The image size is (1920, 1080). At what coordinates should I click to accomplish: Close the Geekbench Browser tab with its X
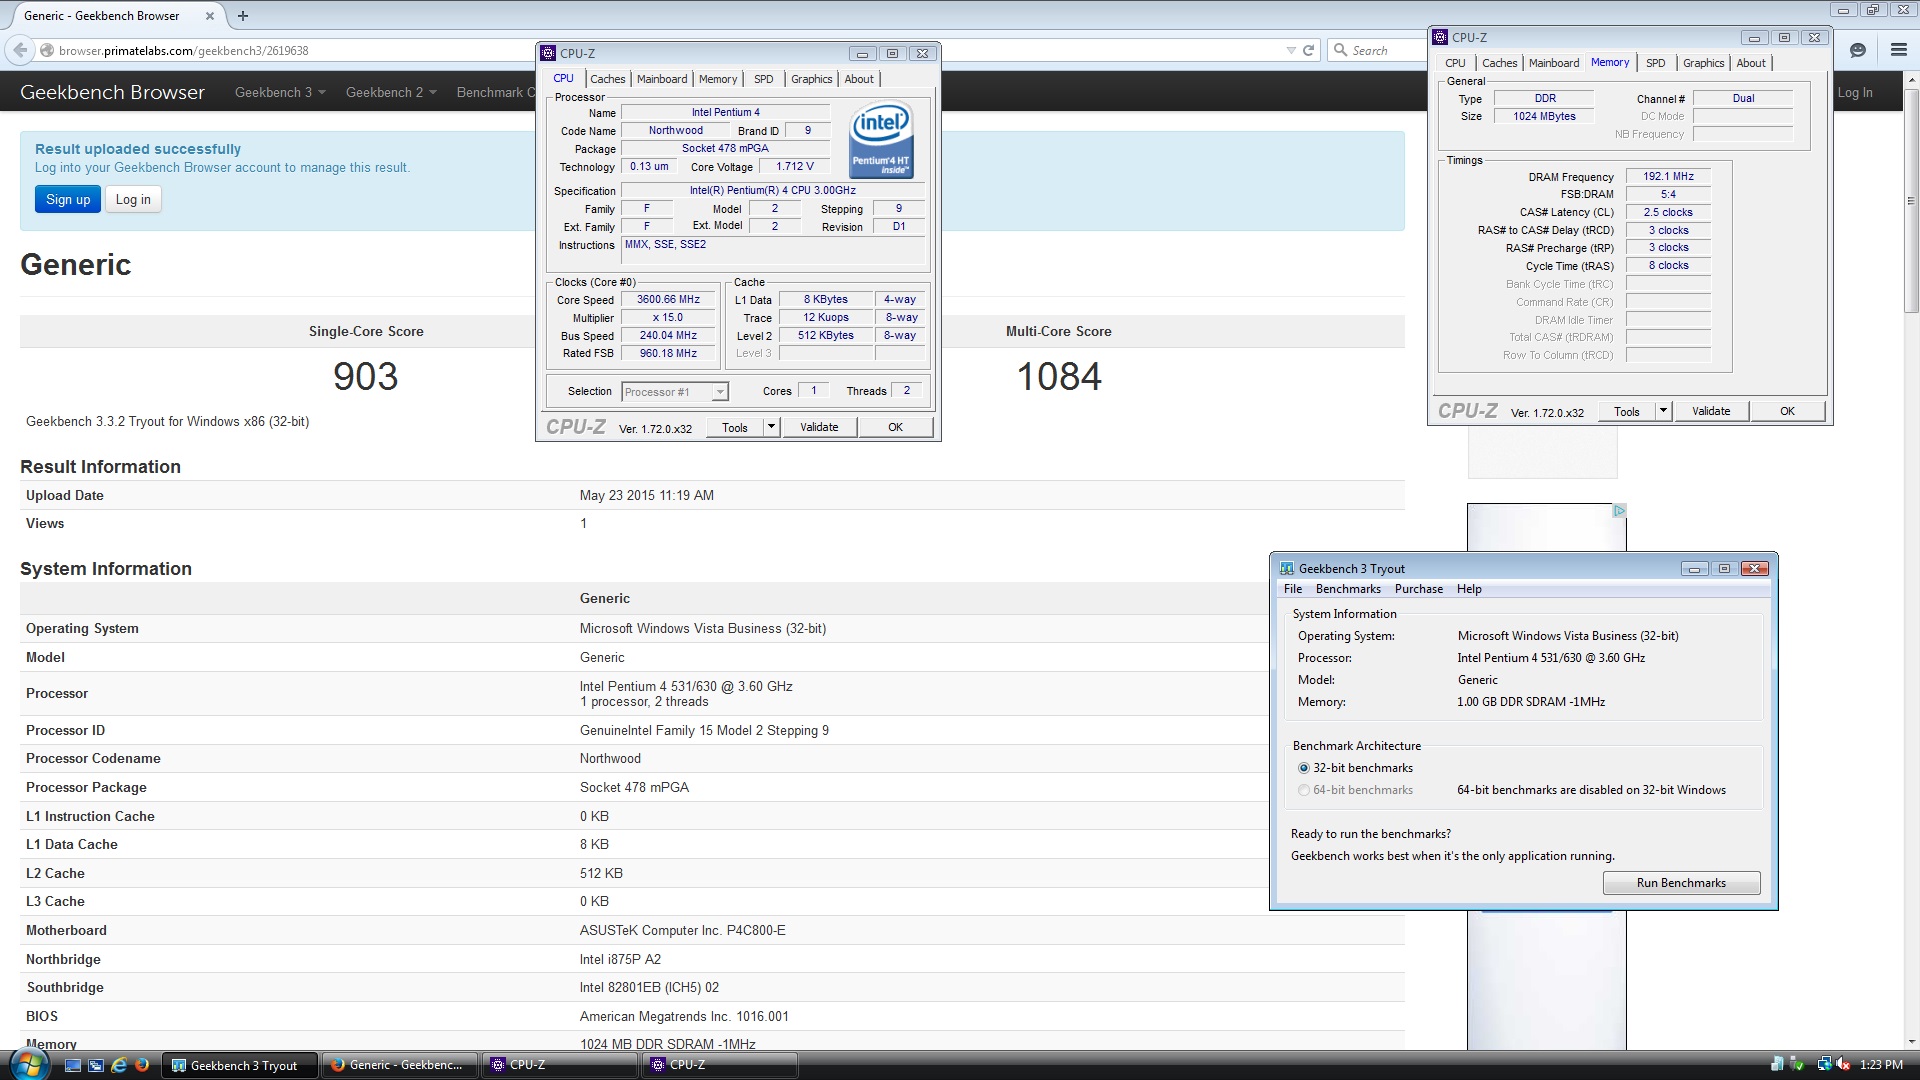click(x=209, y=16)
